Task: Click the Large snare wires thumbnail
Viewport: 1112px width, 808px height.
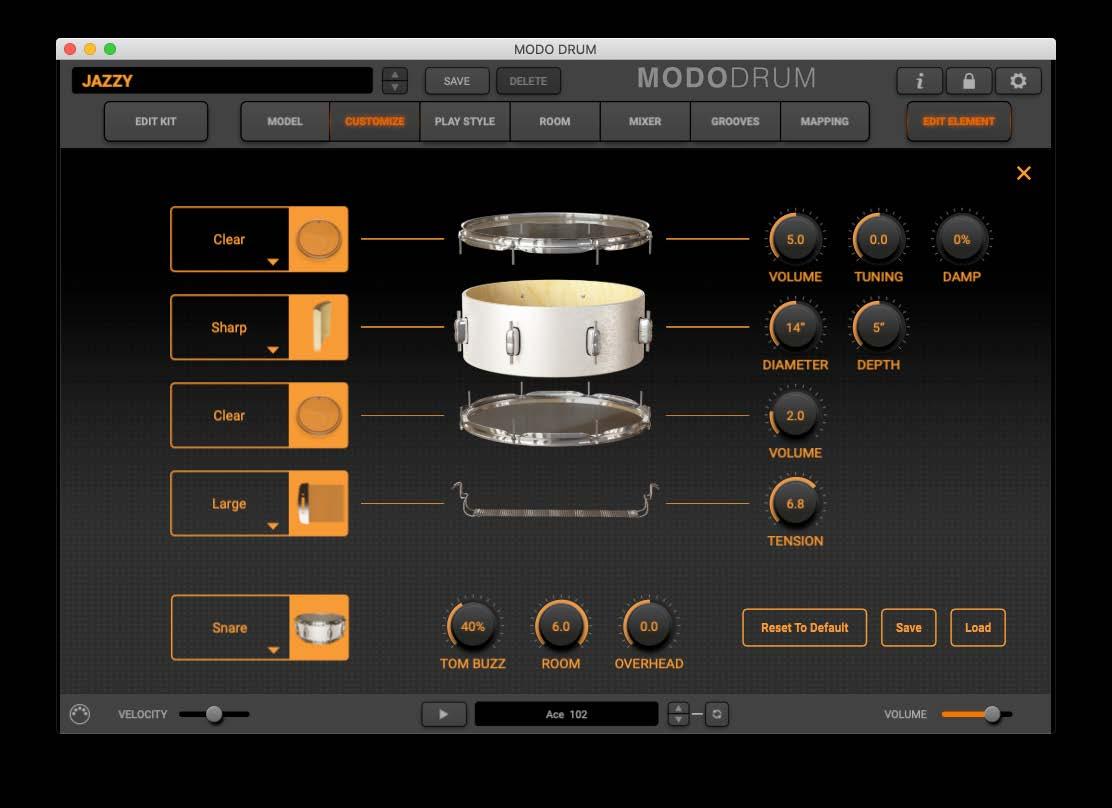Action: click(318, 504)
